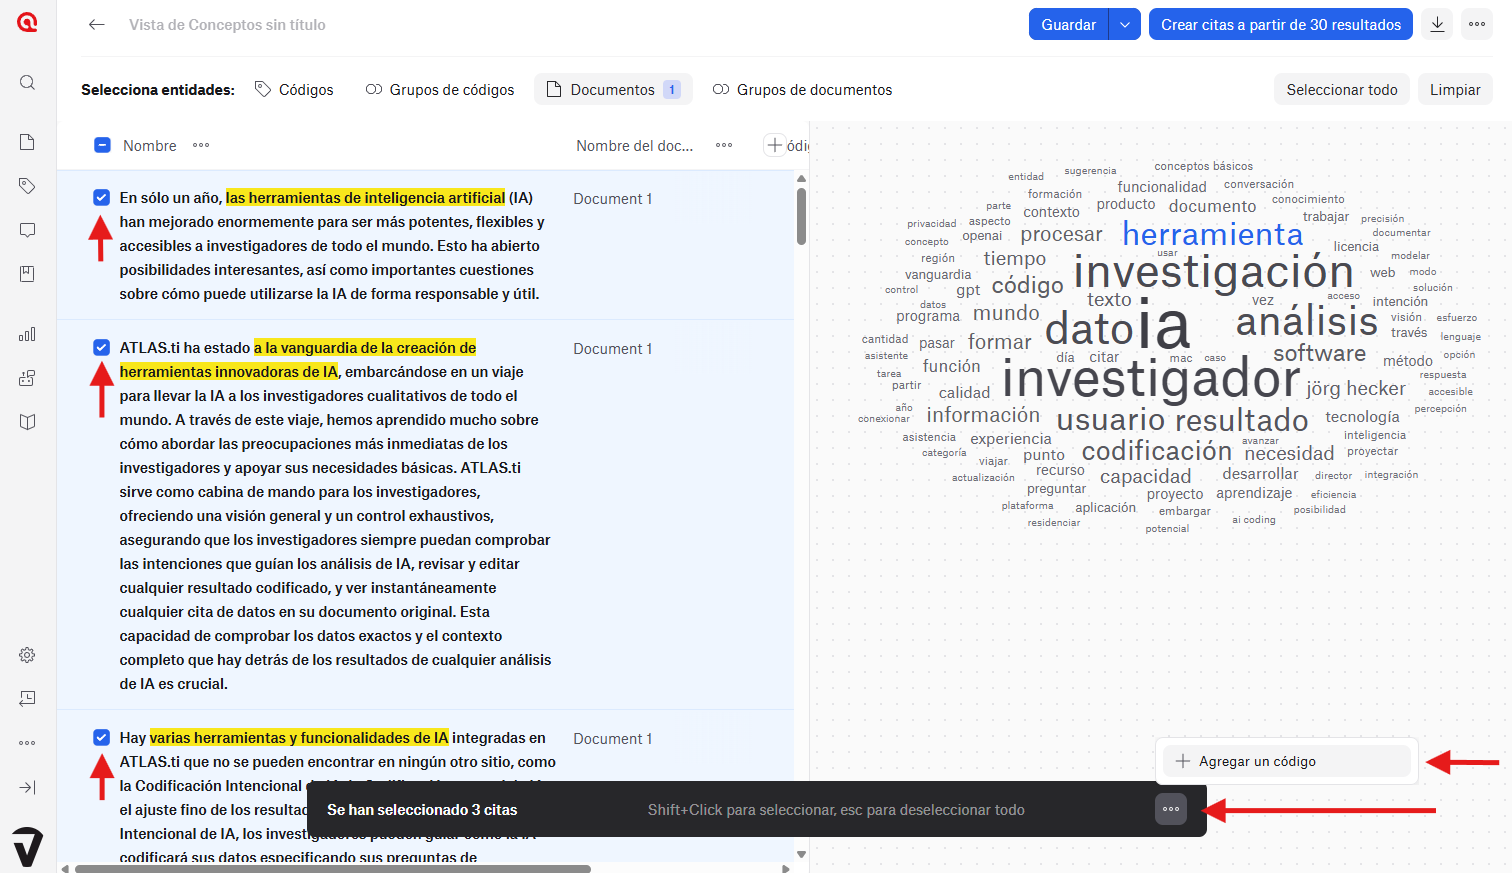Click the word 'codificación' in the cloud
This screenshot has width=1512, height=873.
pos(1157,451)
